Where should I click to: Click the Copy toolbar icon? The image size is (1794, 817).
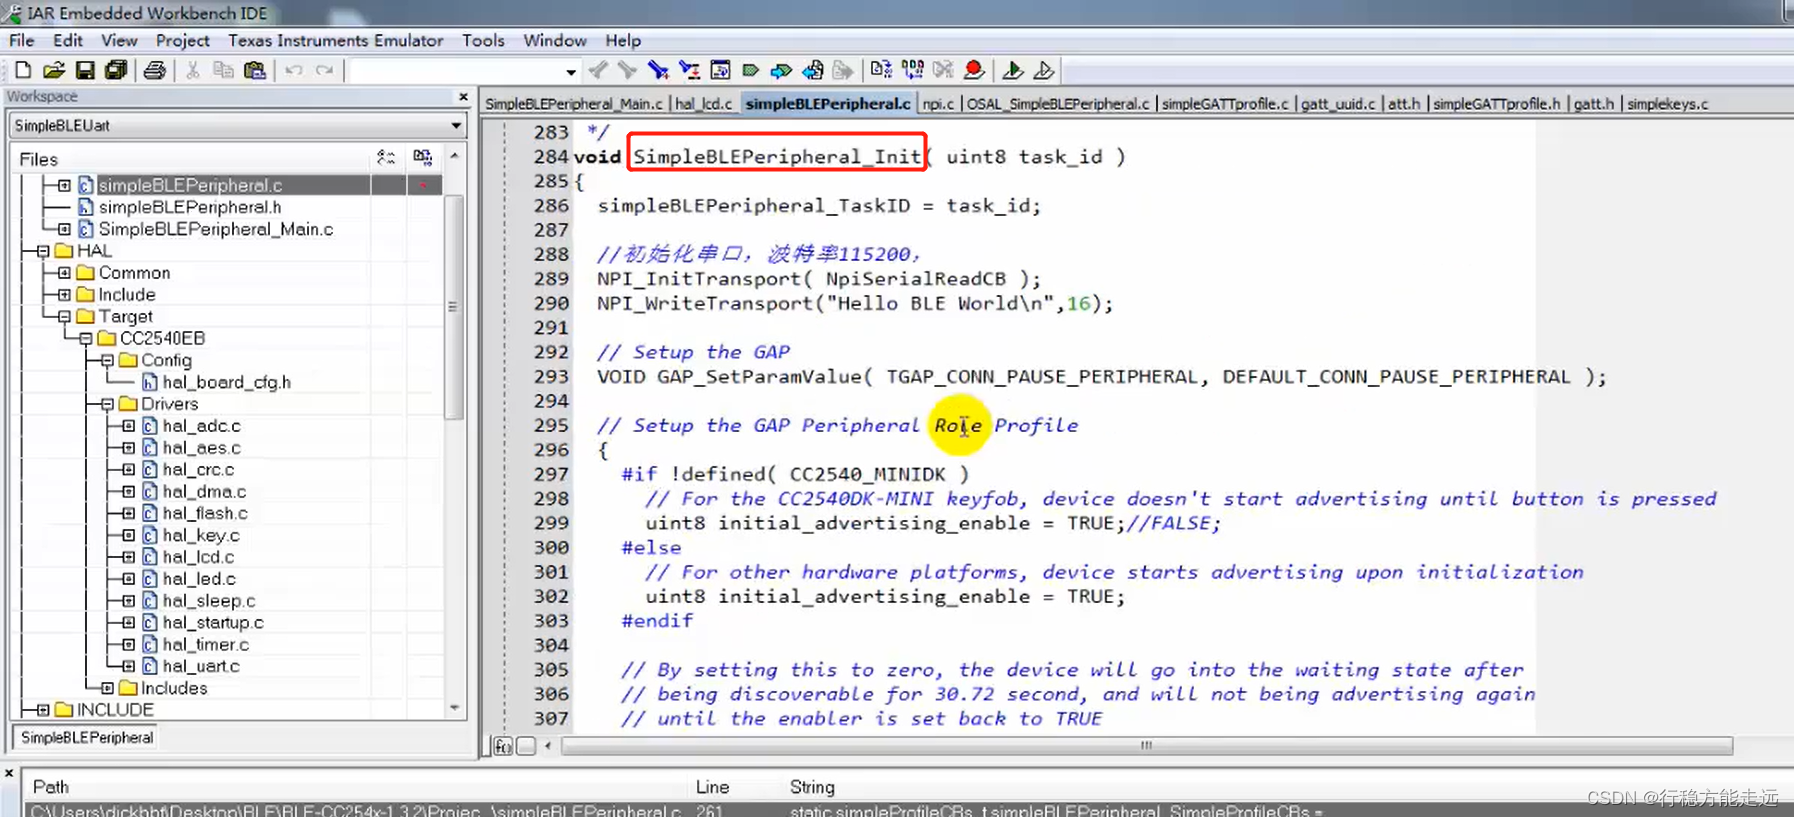pyautogui.click(x=223, y=70)
